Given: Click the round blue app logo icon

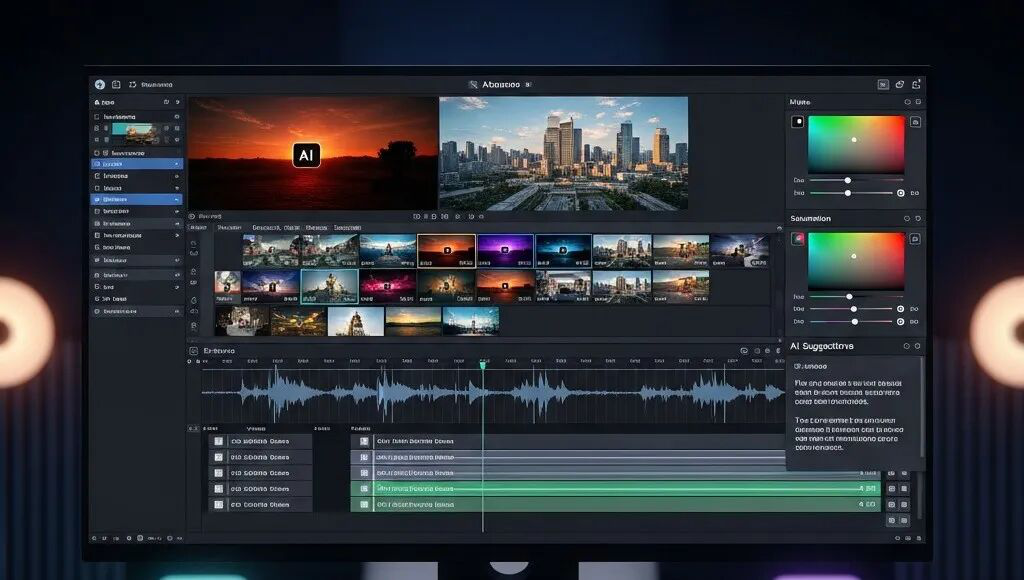Looking at the screenshot, I should coord(99,84).
